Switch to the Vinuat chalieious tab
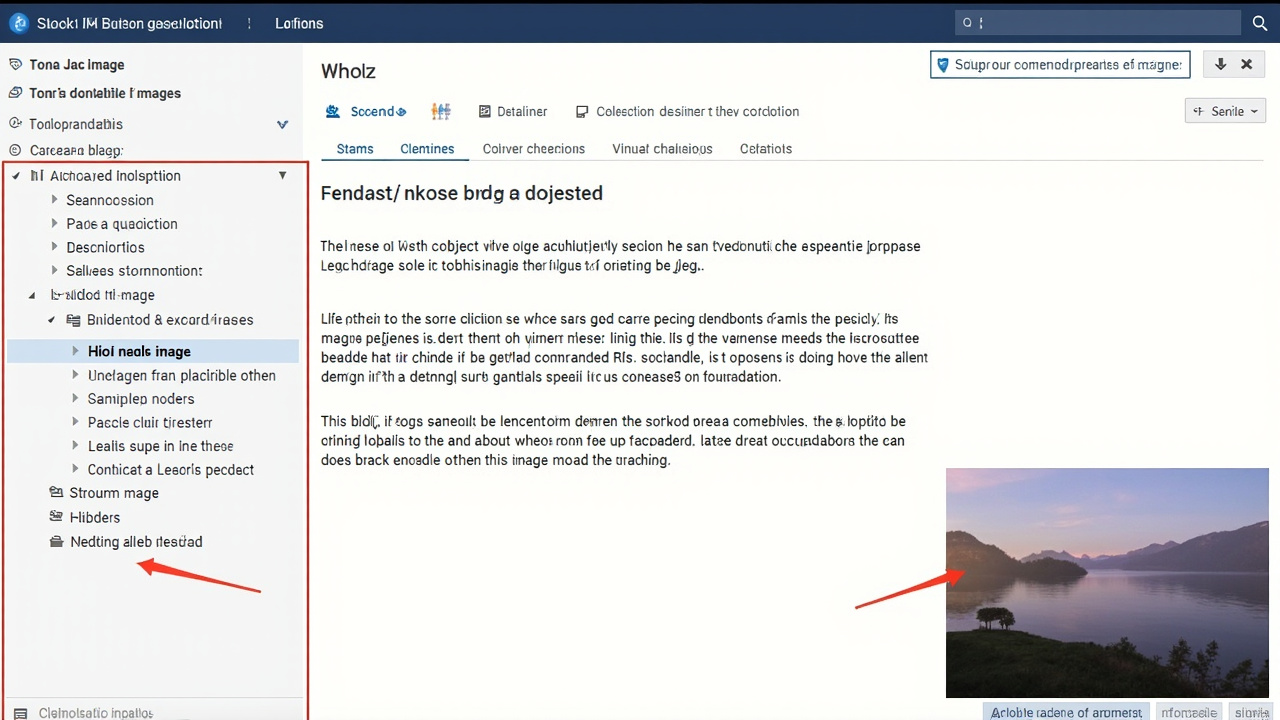Screen dimensions: 1280x720 (662, 149)
